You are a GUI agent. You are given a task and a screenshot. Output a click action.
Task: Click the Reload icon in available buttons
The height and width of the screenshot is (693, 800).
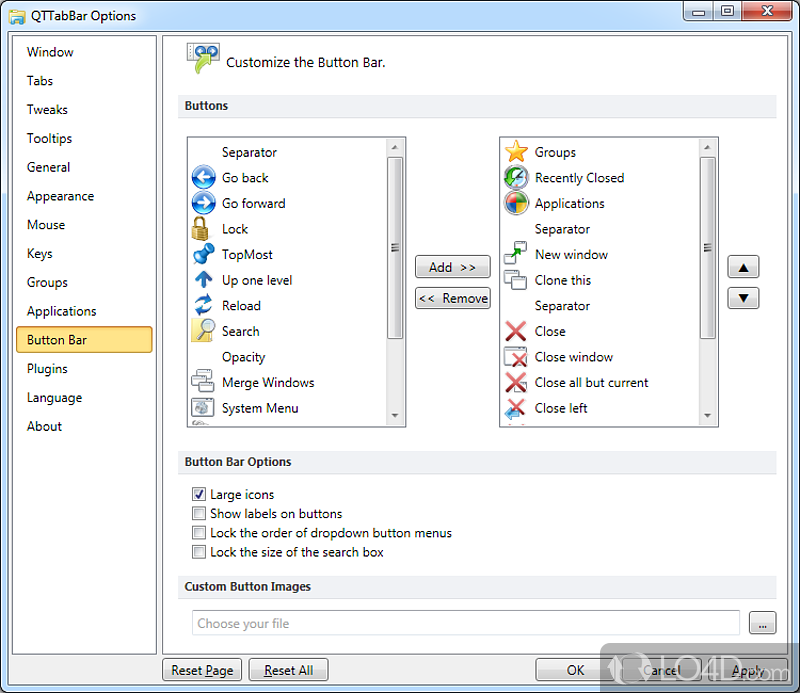(x=203, y=305)
